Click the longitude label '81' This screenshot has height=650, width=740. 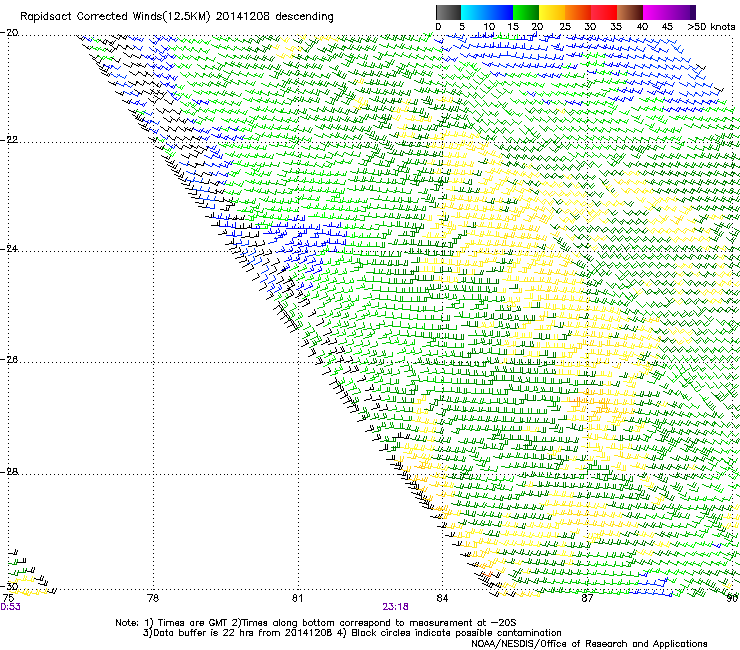297,598
